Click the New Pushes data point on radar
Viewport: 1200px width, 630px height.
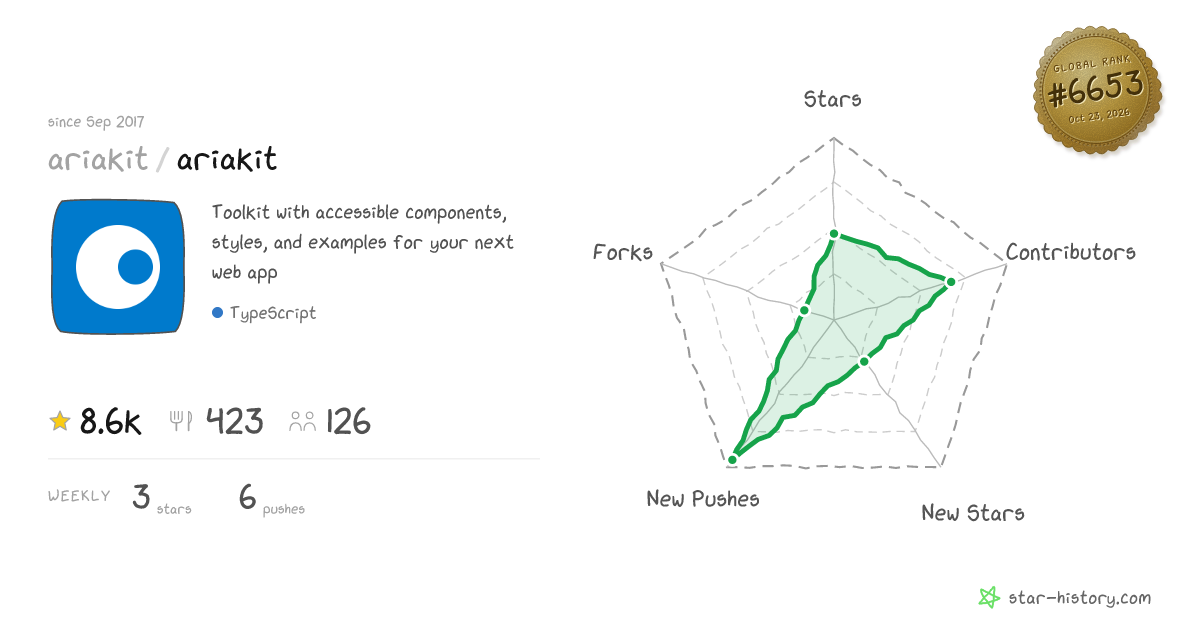tap(733, 459)
